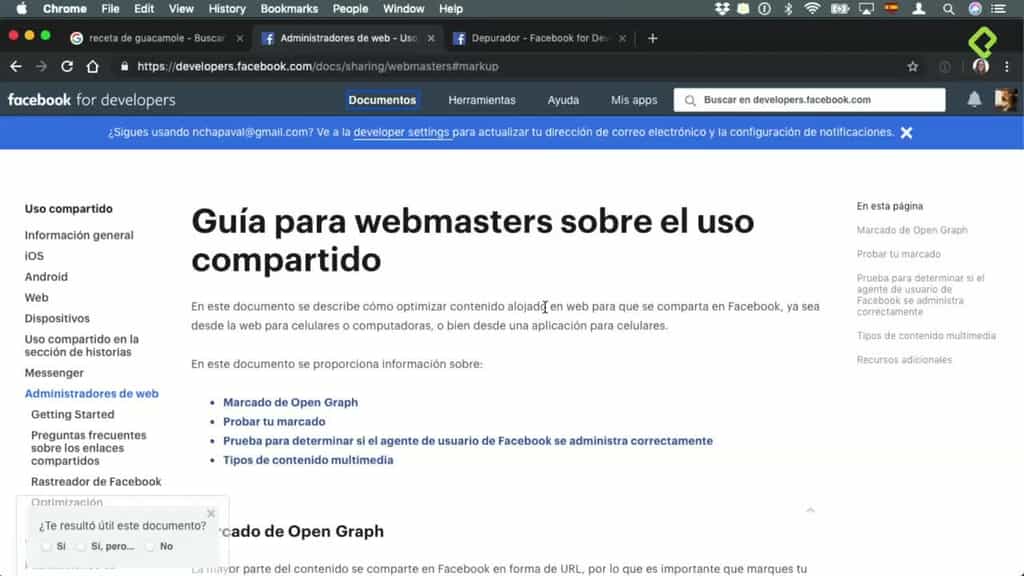
Task: Open the Apple menu
Action: (22, 8)
